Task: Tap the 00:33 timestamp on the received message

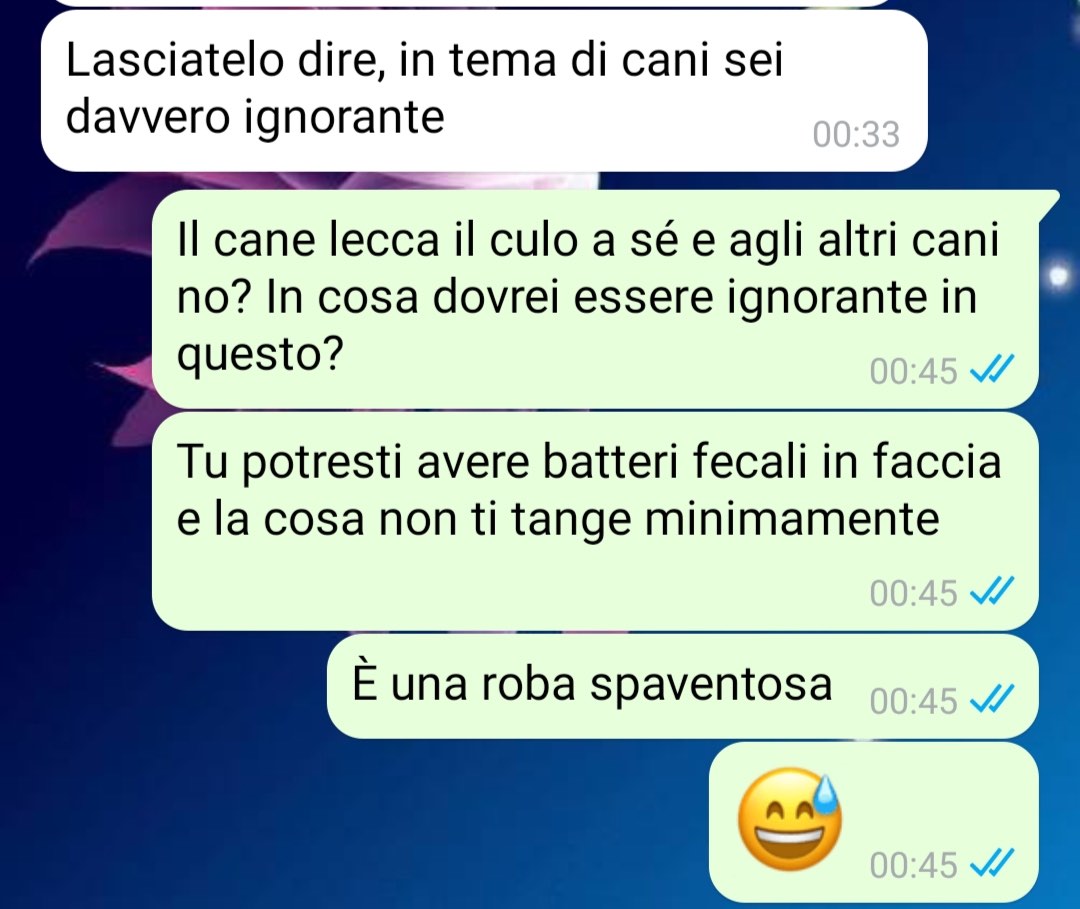Action: 856,134
